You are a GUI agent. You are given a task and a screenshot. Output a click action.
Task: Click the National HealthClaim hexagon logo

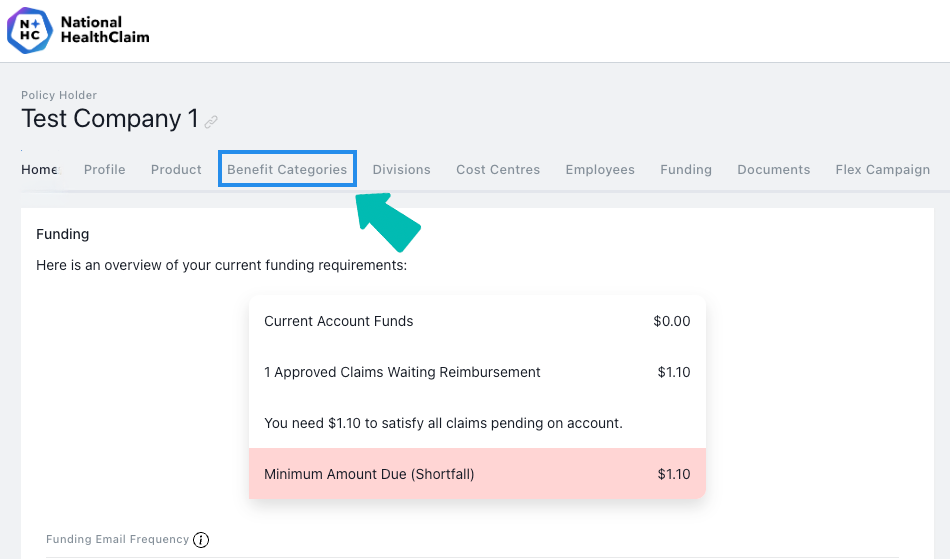coord(30,30)
